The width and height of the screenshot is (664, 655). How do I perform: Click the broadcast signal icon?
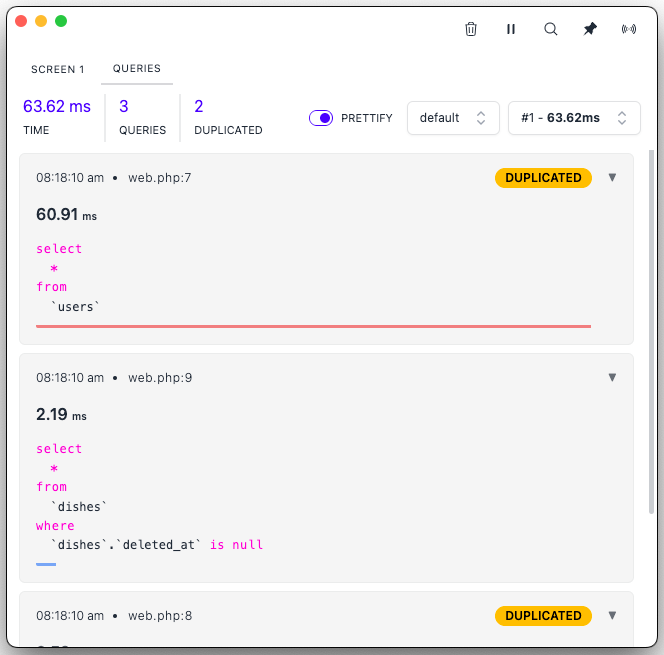(x=629, y=29)
